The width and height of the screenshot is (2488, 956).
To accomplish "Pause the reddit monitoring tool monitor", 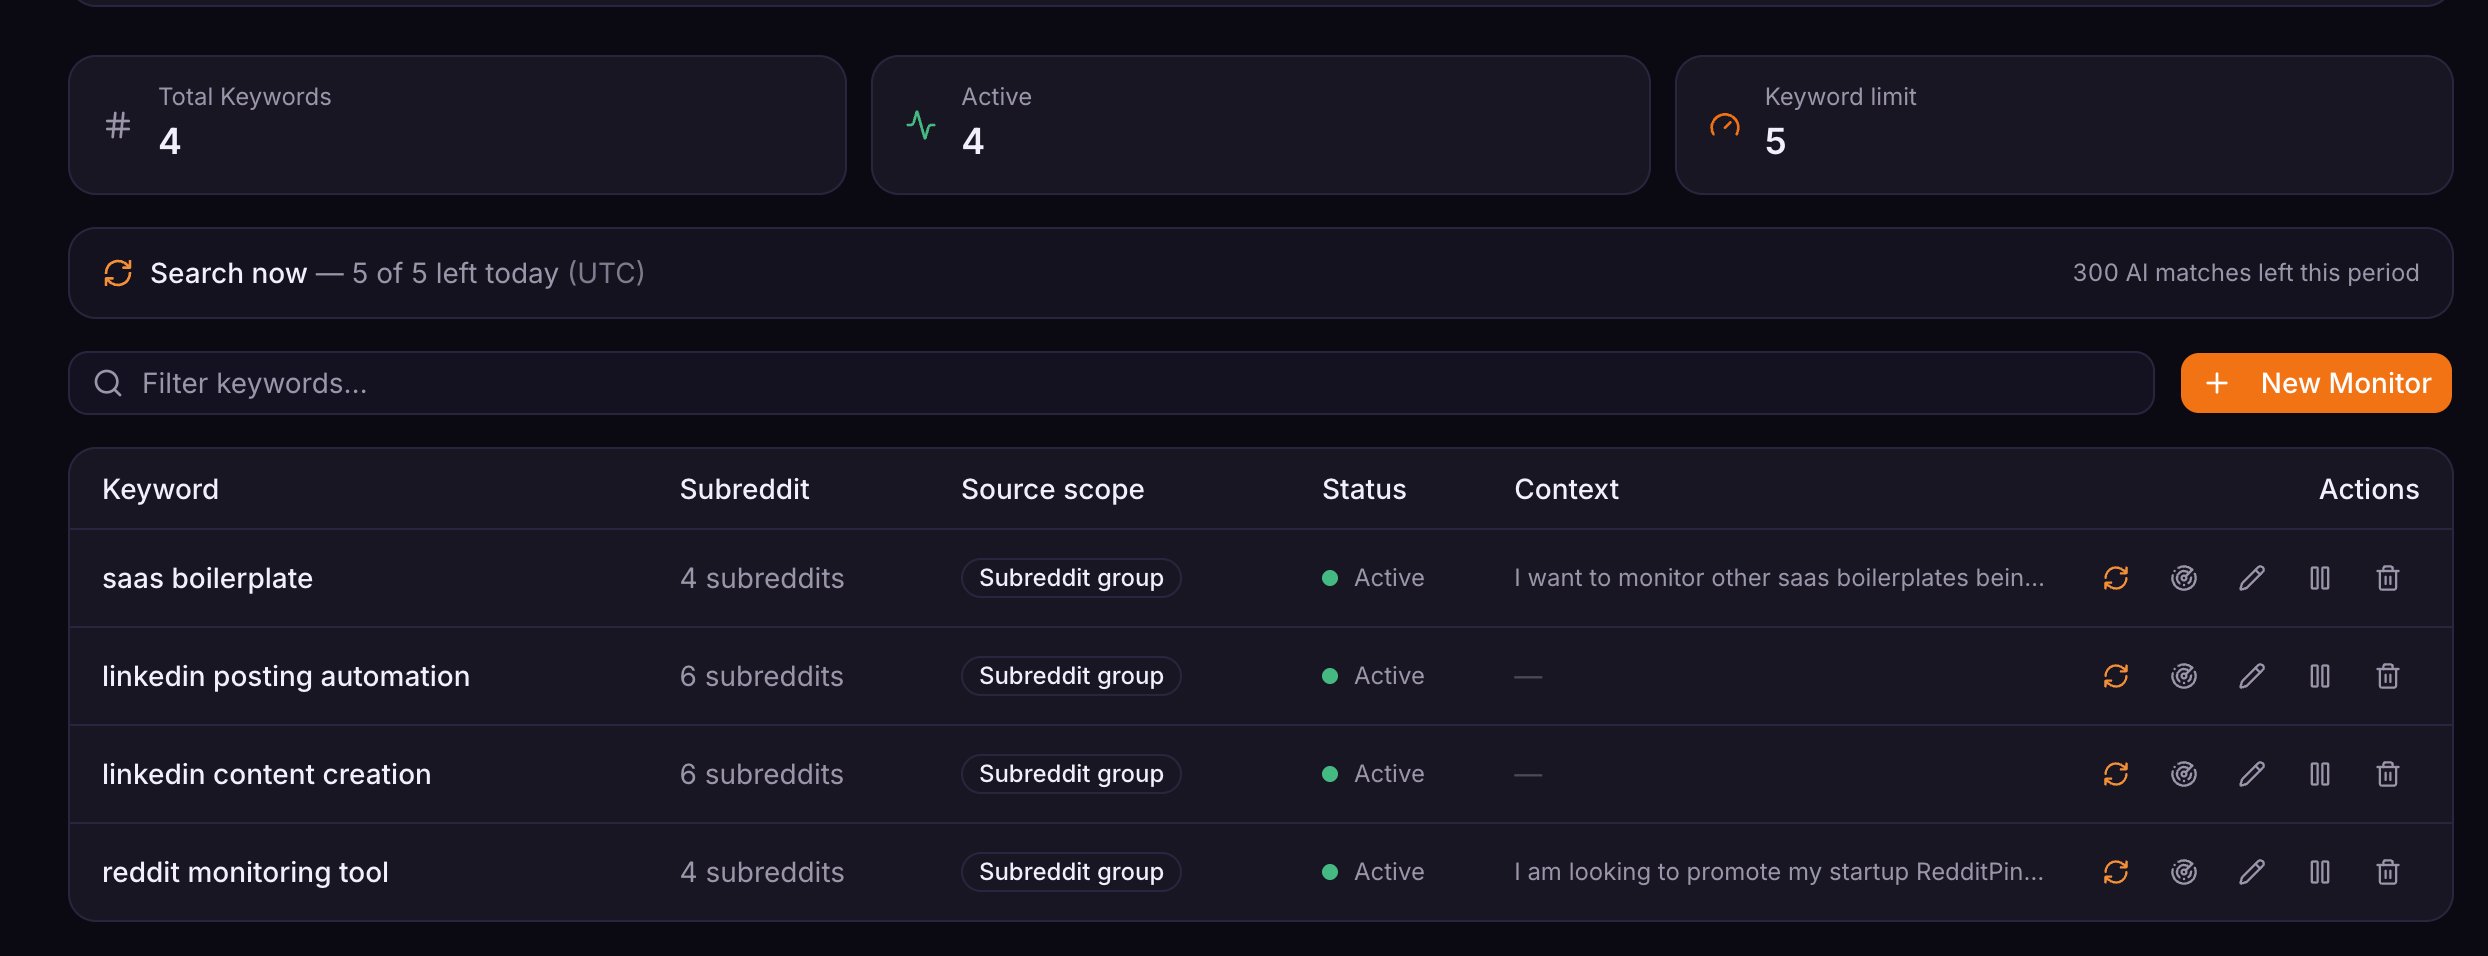I will 2320,872.
